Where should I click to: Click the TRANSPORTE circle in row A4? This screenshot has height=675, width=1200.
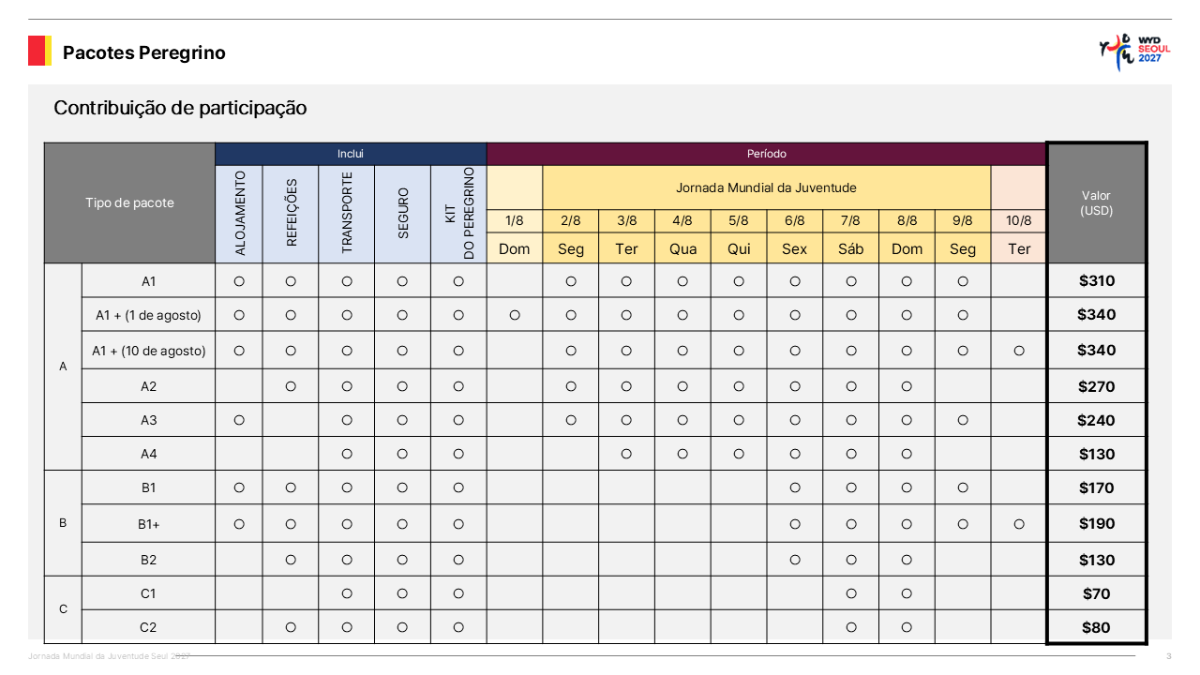point(347,454)
